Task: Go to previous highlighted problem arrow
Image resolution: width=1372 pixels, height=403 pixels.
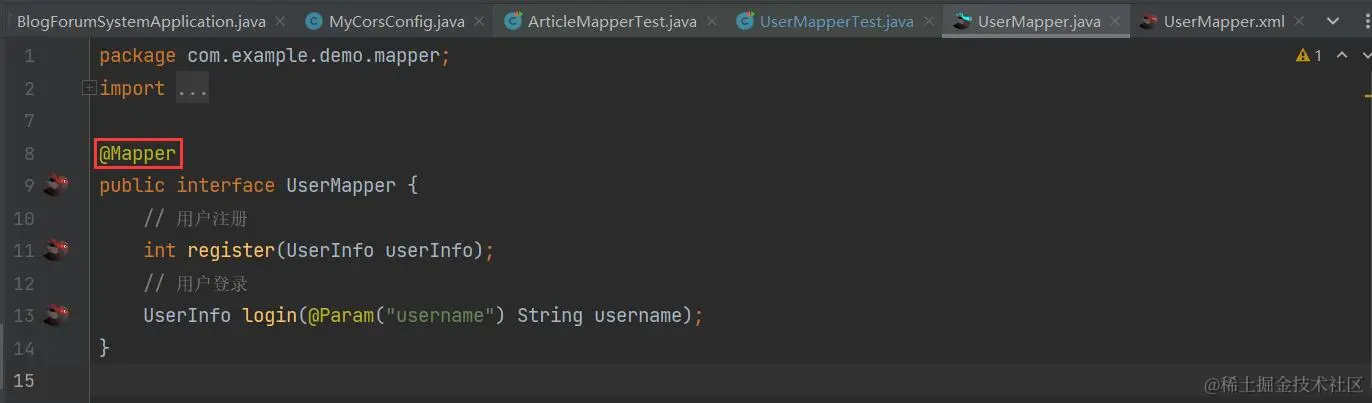Action: click(x=1341, y=56)
